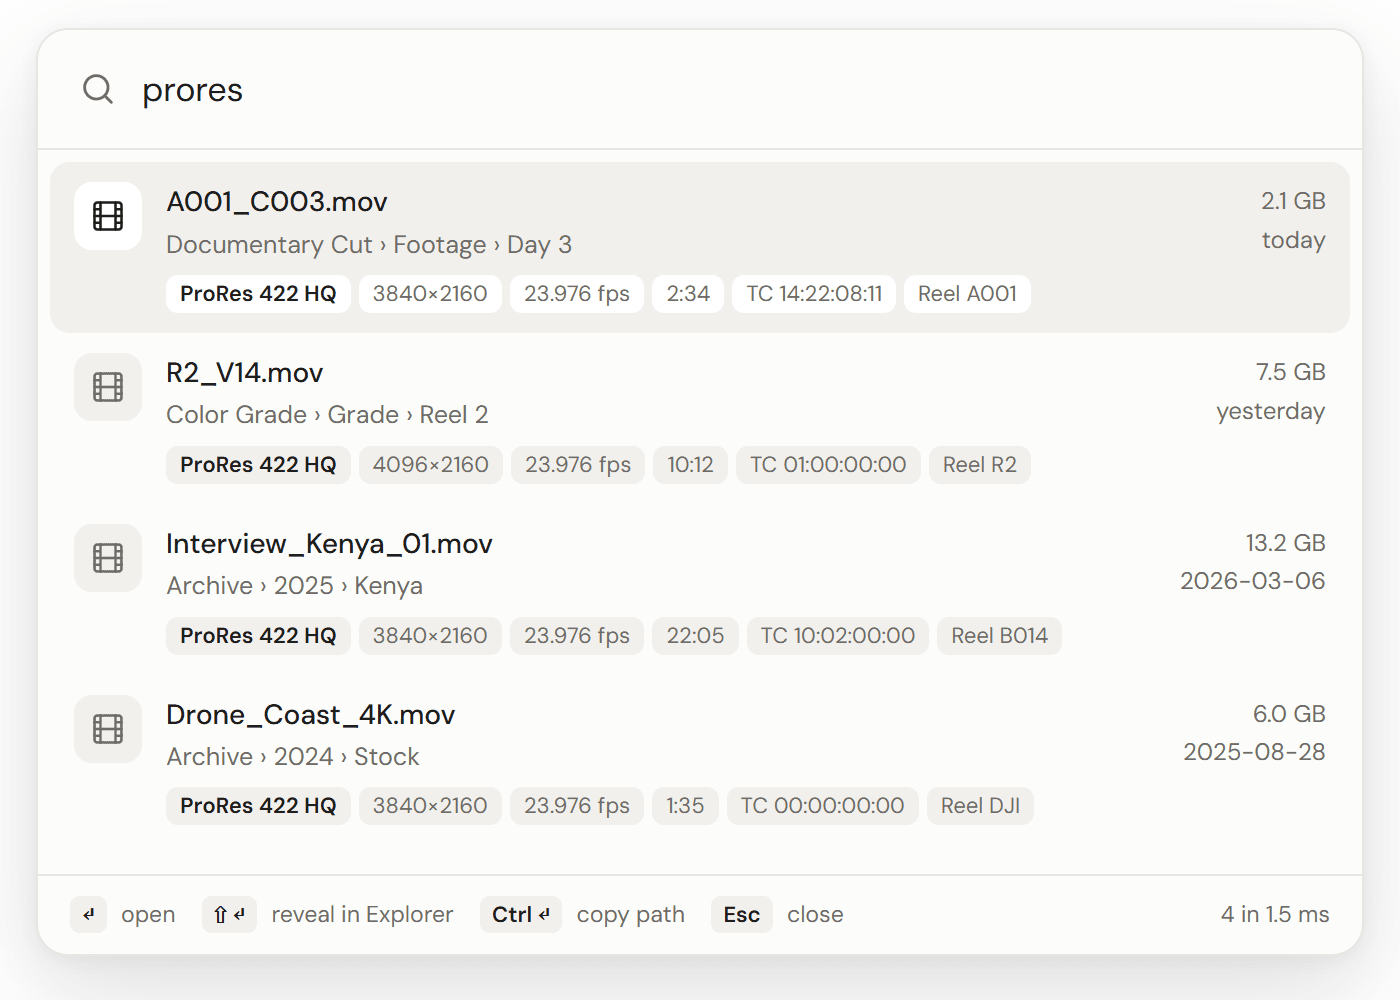Image resolution: width=1400 pixels, height=1000 pixels.
Task: Click ProRes 422 HQ tag on A001_C003.mov
Action: pyautogui.click(x=258, y=294)
